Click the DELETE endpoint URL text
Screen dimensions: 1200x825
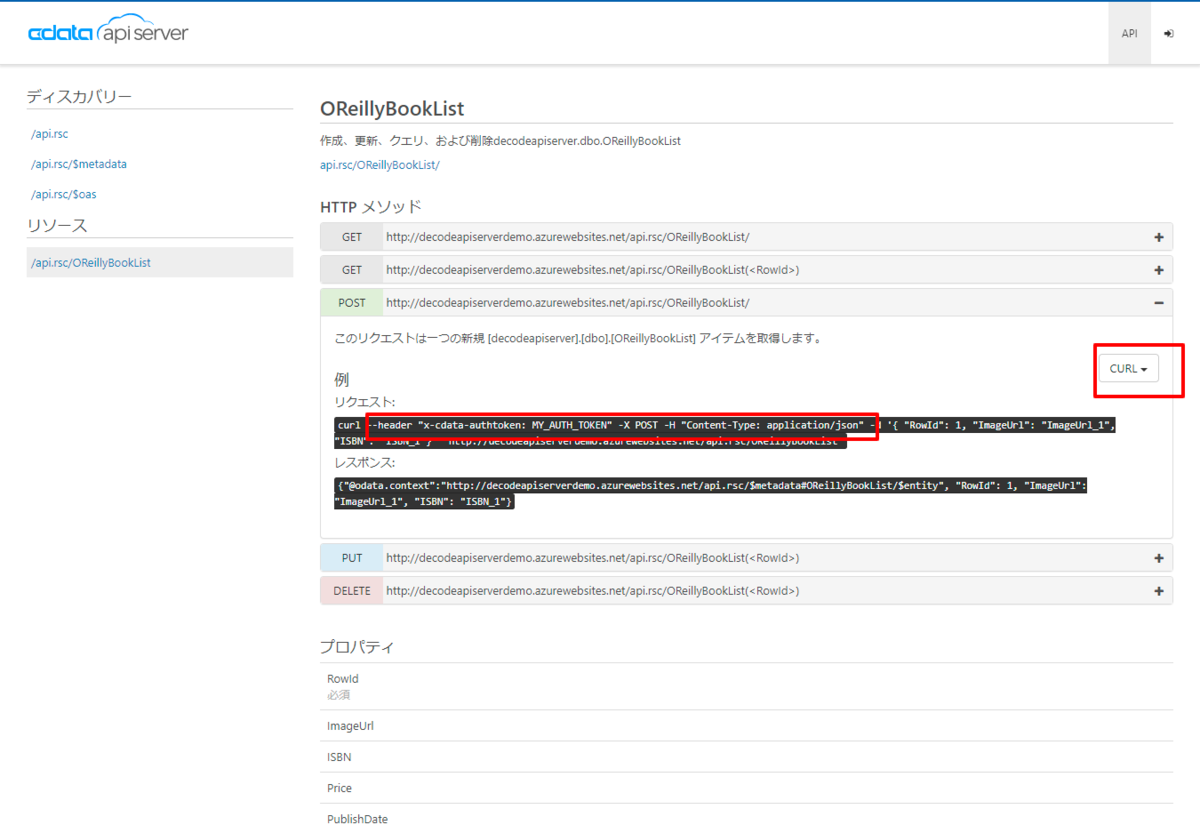coord(593,591)
